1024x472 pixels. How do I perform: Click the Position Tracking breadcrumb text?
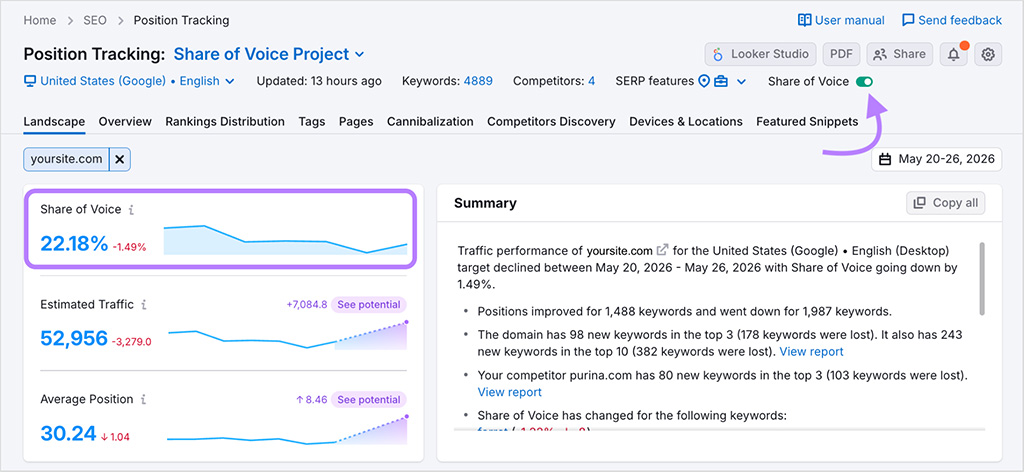point(182,20)
